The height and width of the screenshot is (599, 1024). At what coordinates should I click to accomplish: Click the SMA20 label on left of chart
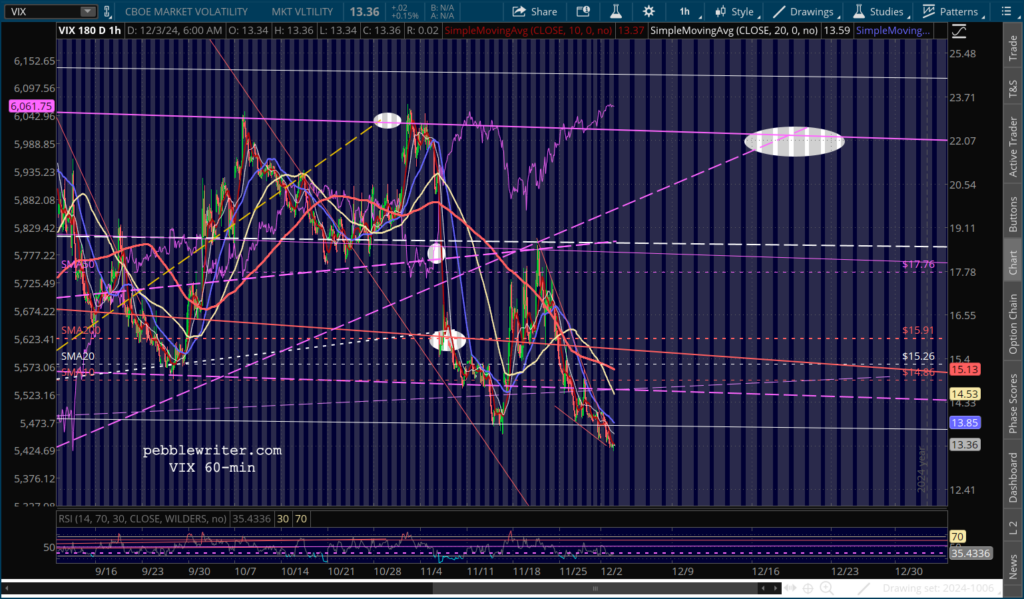[78, 357]
